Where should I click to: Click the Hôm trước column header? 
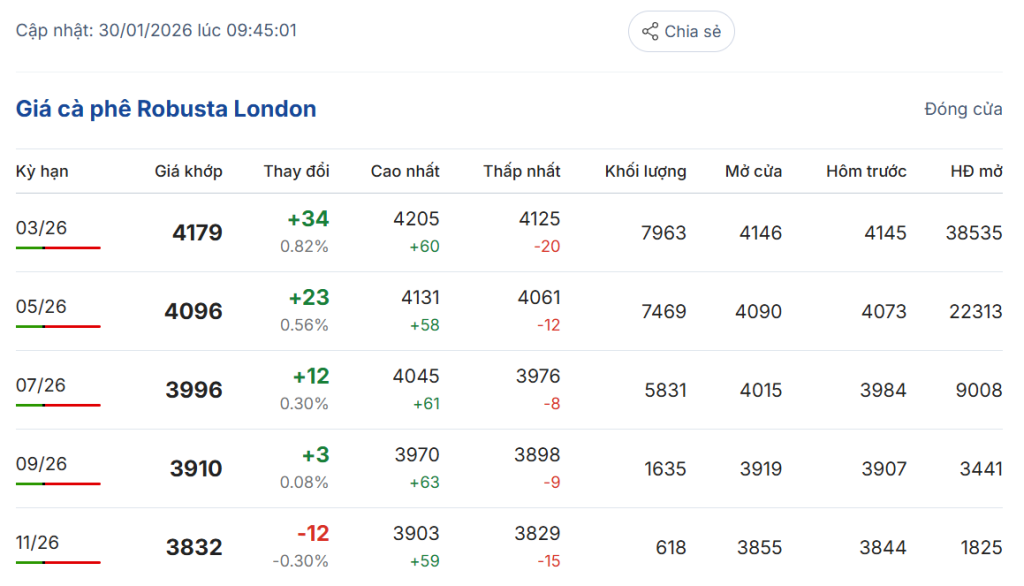point(866,171)
